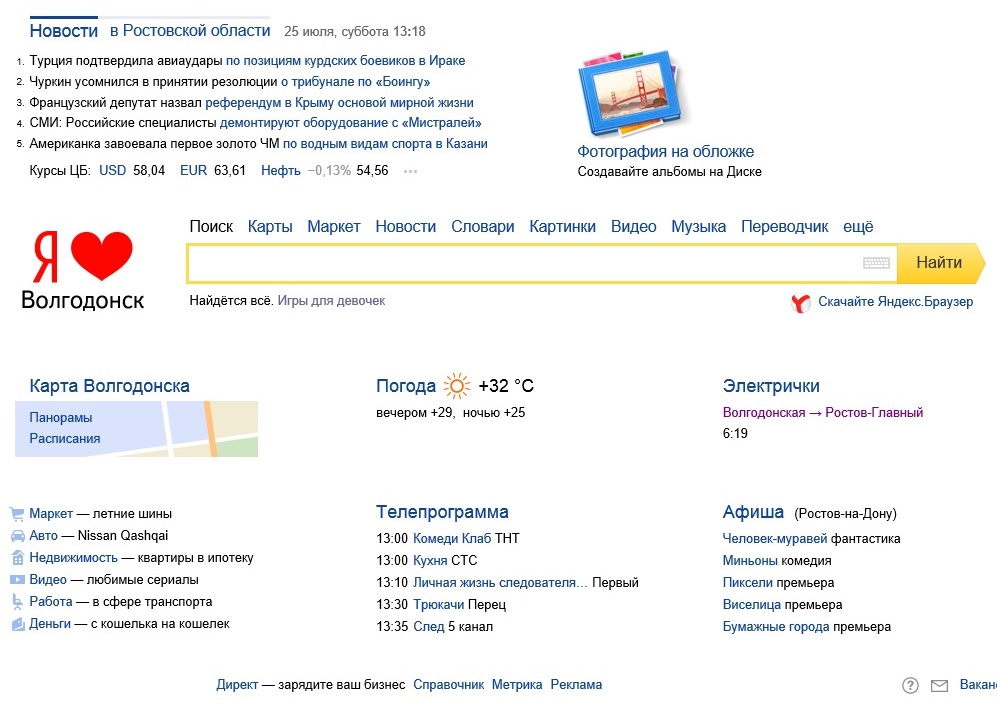Open news about Boeing tribunal
The image size is (997, 706).
tap(355, 82)
